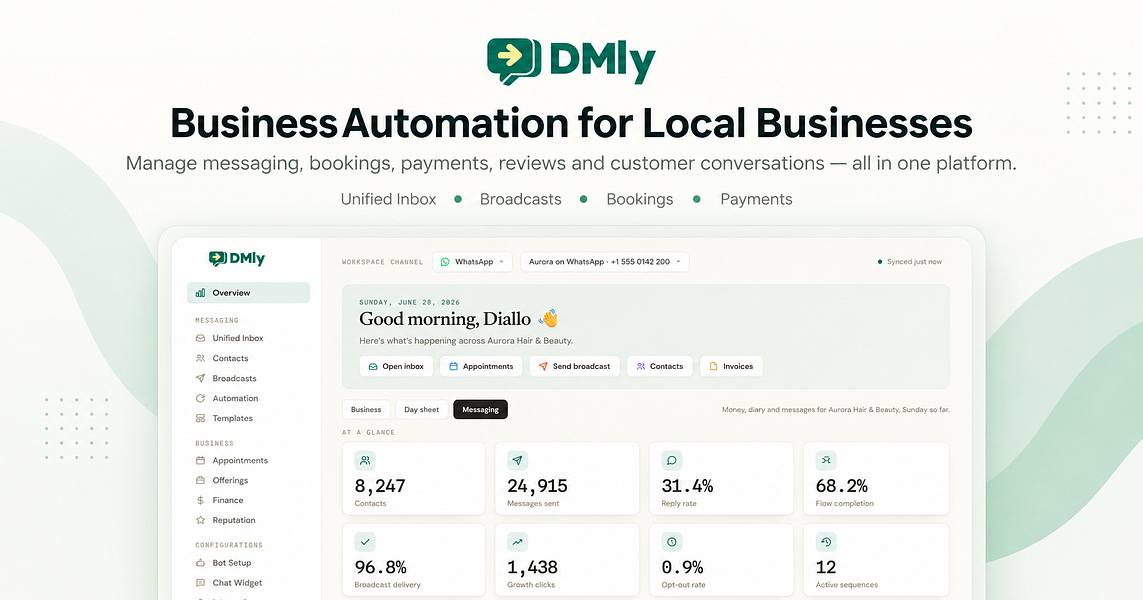Click the 68.2% Flow completion value
Viewport: 1143px width, 600px height.
click(842, 486)
